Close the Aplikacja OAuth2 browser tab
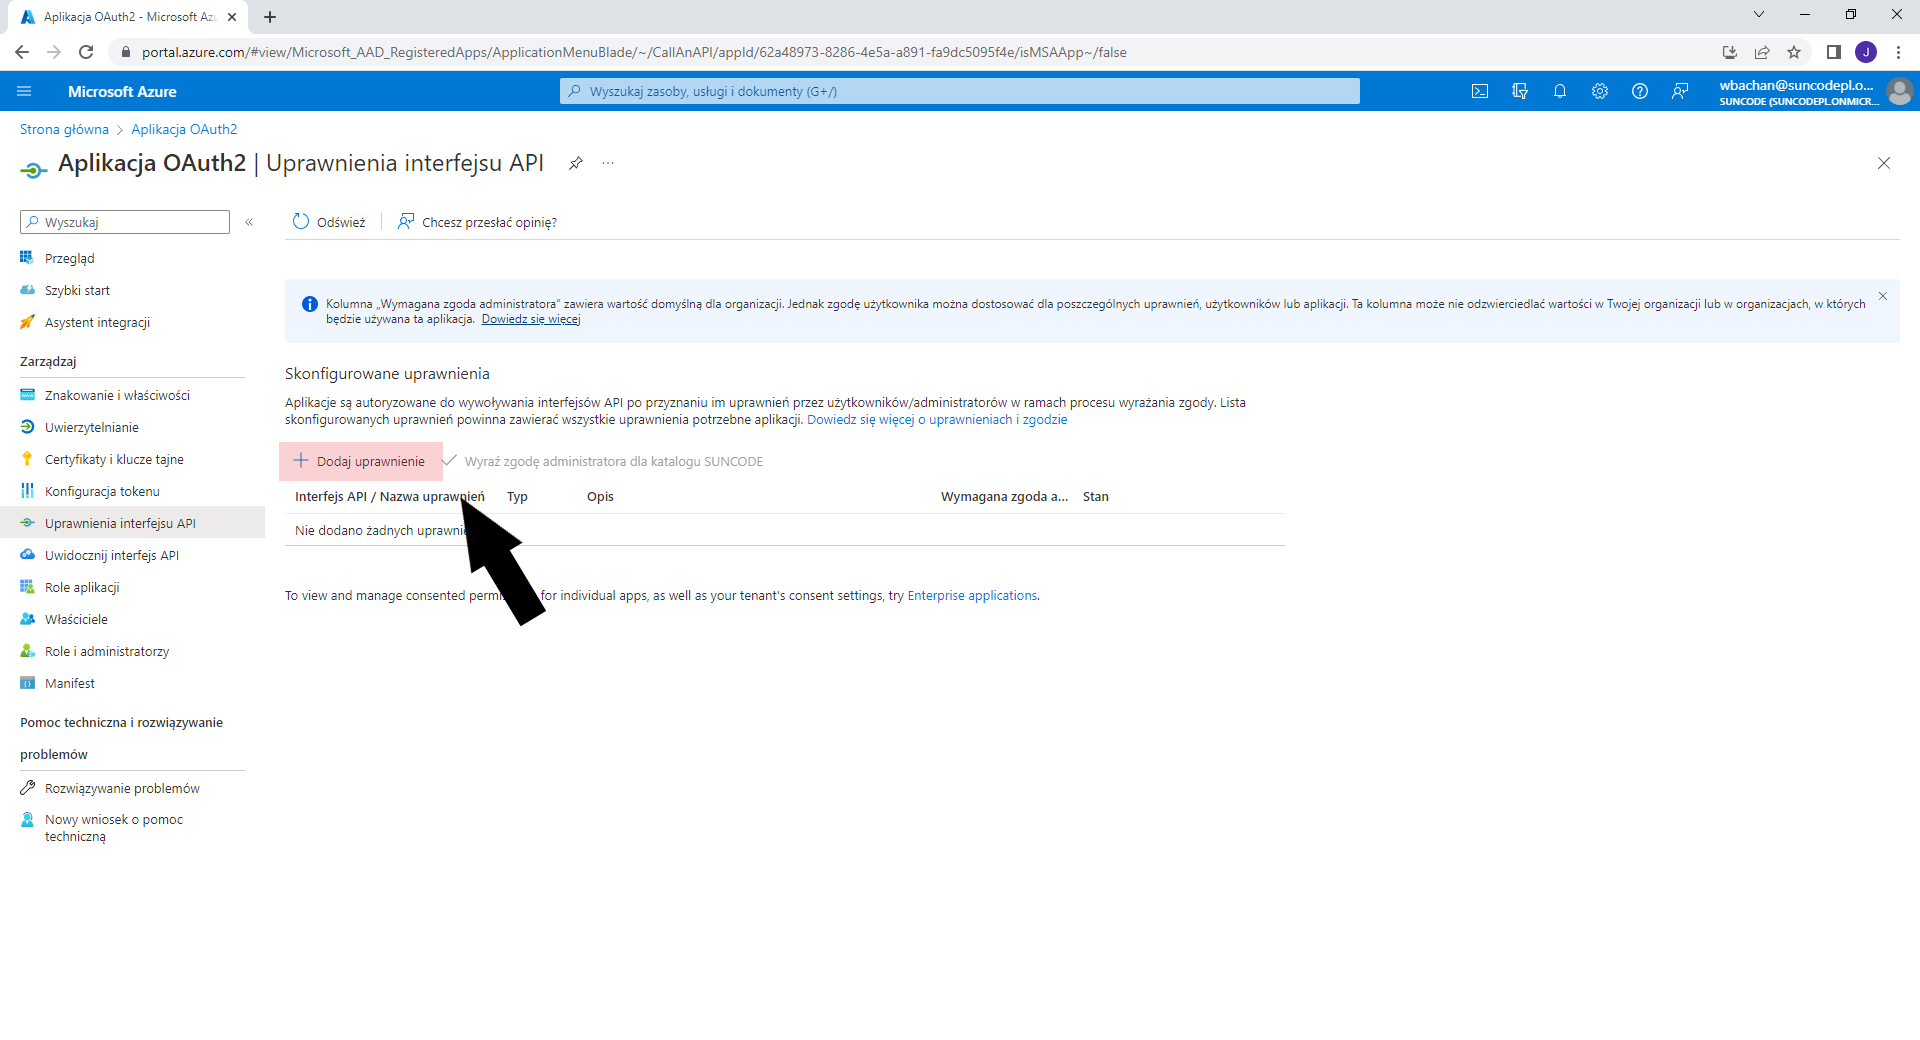Image resolution: width=1920 pixels, height=1040 pixels. click(232, 17)
